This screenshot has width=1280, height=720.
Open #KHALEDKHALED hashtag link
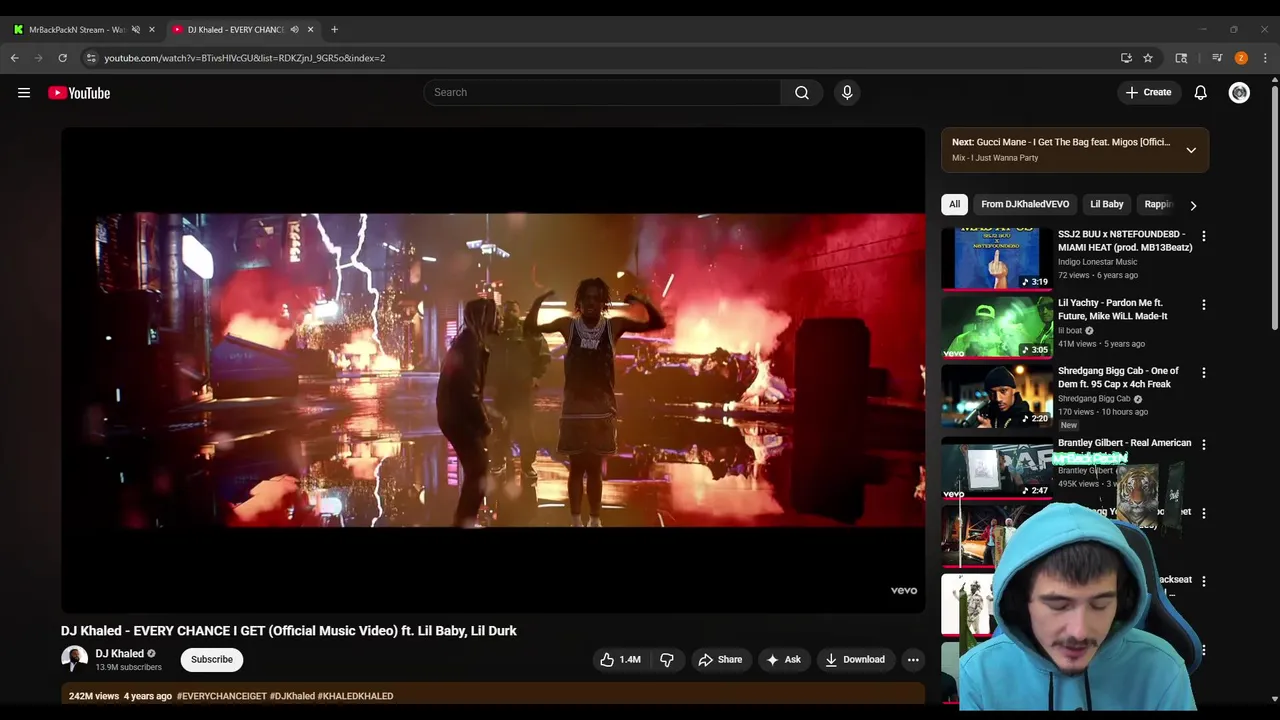[355, 696]
